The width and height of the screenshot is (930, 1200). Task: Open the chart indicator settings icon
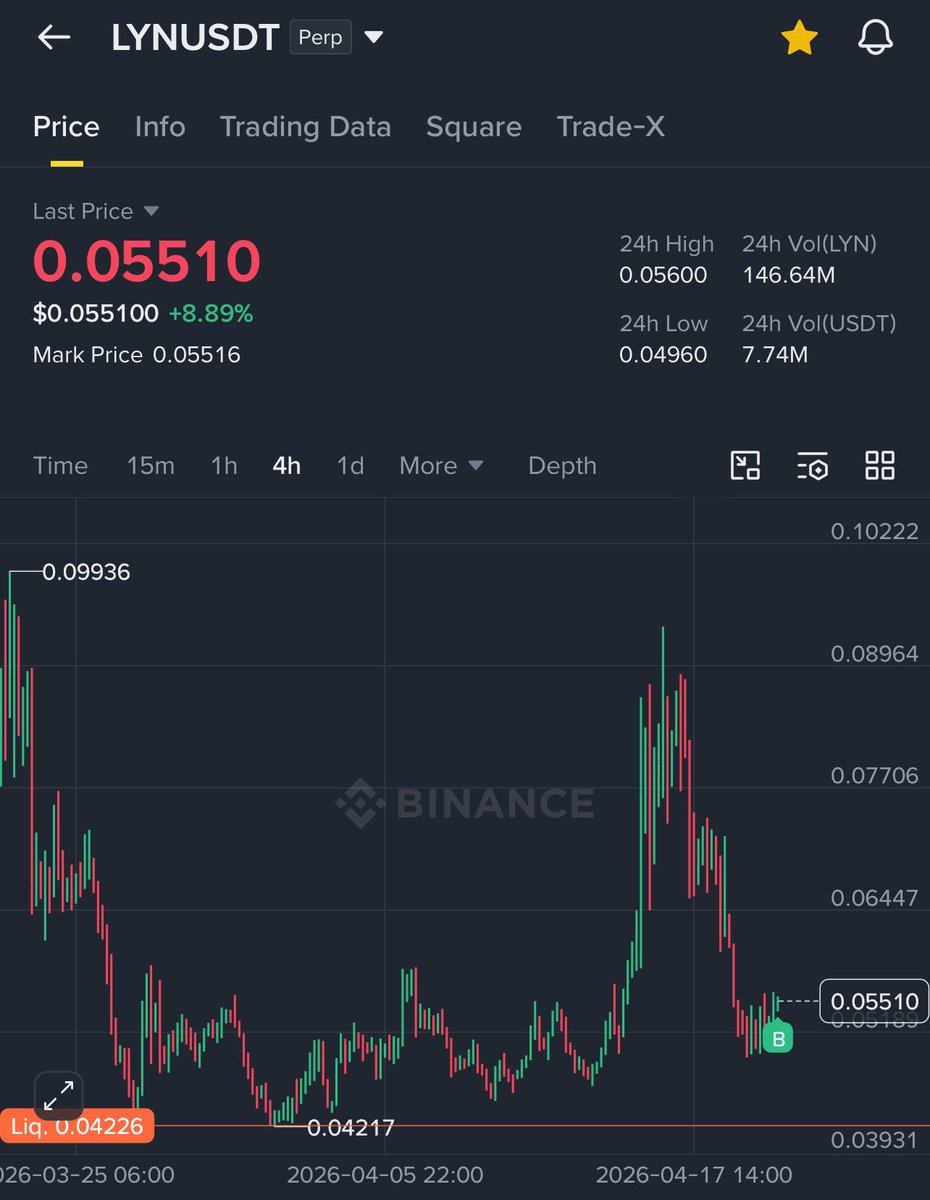(x=812, y=465)
